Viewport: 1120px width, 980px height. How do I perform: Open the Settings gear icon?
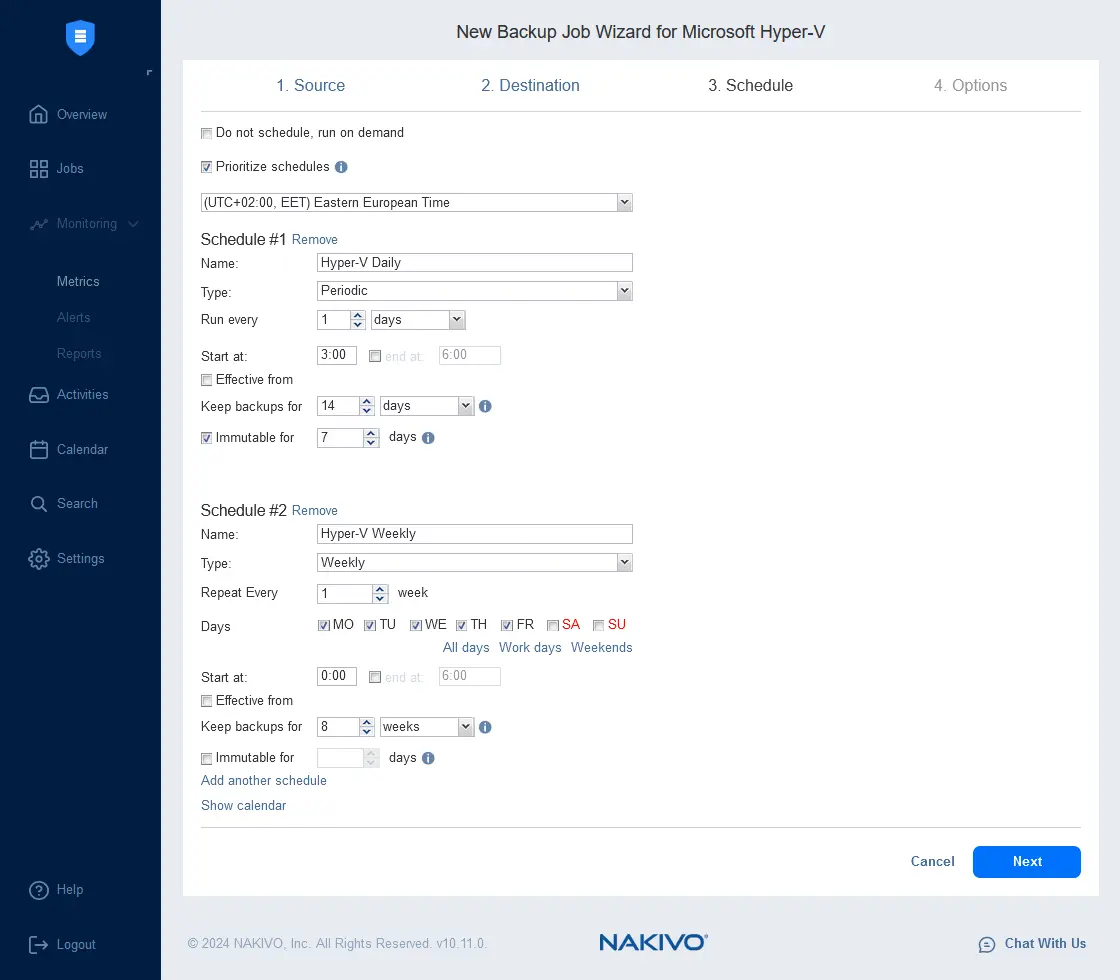[39, 559]
